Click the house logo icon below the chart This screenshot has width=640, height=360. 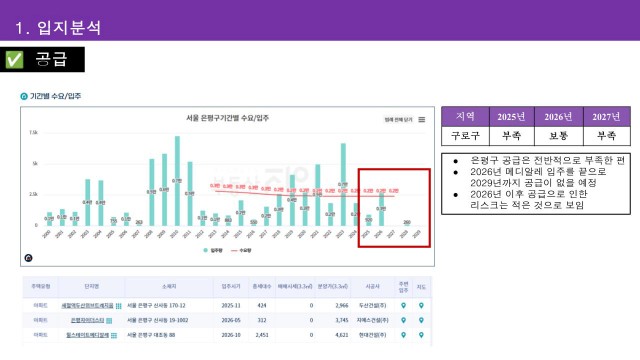[x=29, y=258]
